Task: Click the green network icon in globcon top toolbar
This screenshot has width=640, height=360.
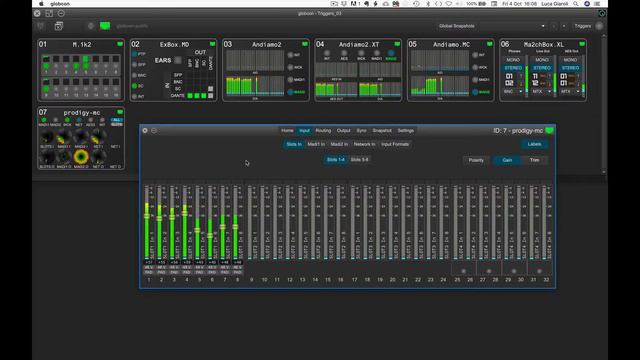Action: point(105,26)
